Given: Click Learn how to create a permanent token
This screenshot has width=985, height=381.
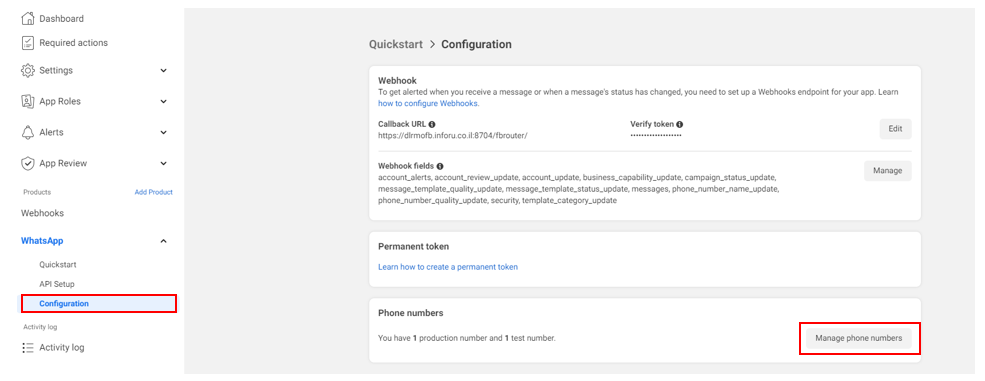Looking at the screenshot, I should 448,267.
